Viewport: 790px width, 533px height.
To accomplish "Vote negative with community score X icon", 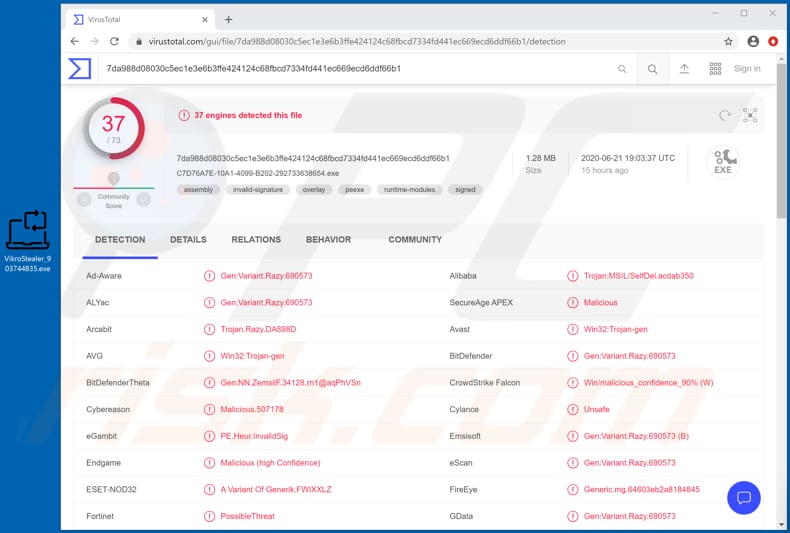I will point(84,200).
